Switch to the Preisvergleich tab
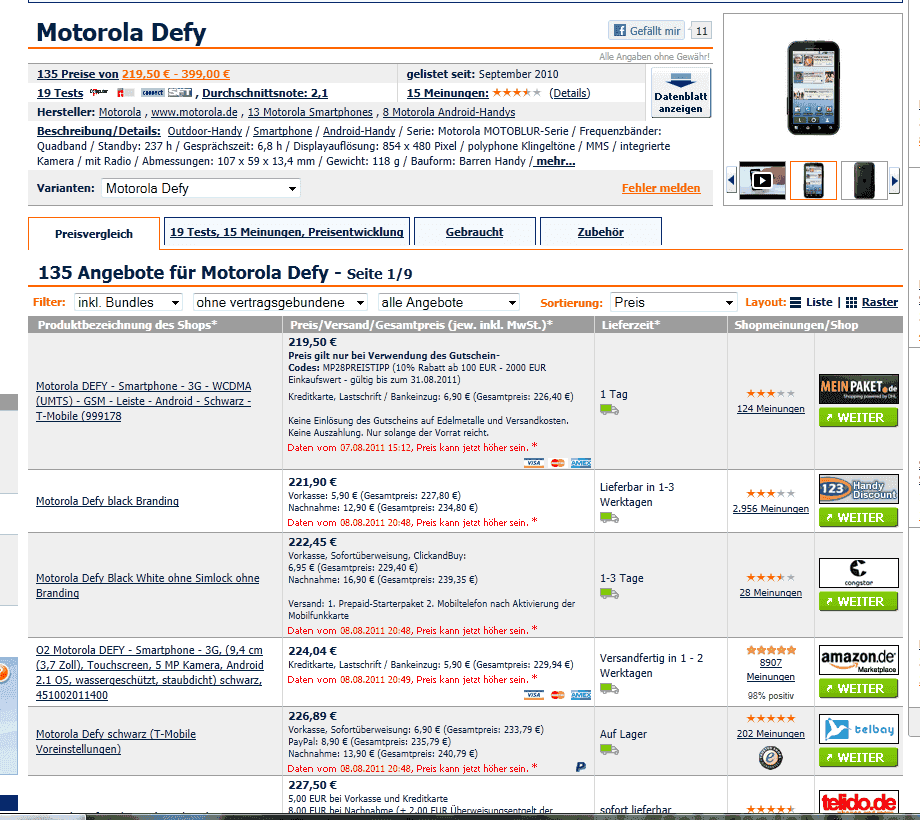Image resolution: width=920 pixels, height=820 pixels. tap(94, 234)
